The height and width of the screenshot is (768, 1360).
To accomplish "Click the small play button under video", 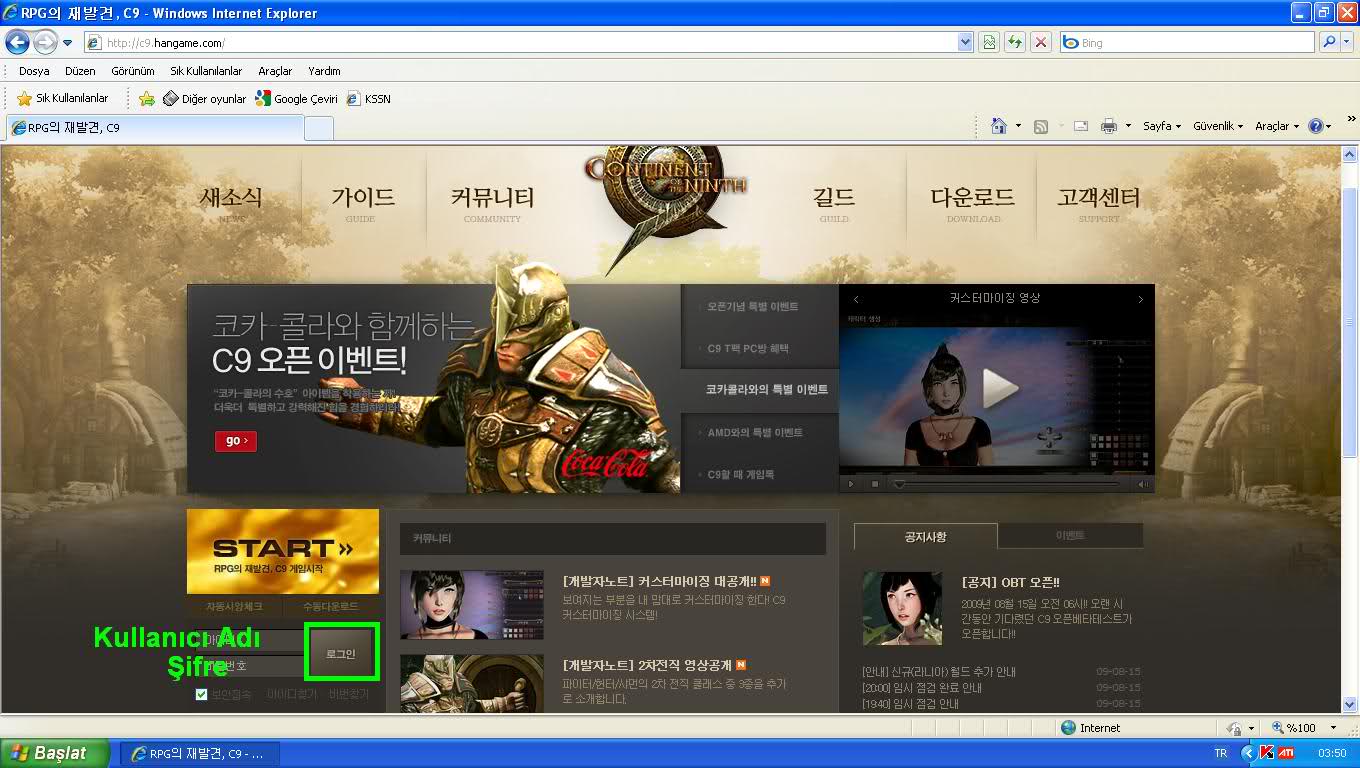I will 852,484.
